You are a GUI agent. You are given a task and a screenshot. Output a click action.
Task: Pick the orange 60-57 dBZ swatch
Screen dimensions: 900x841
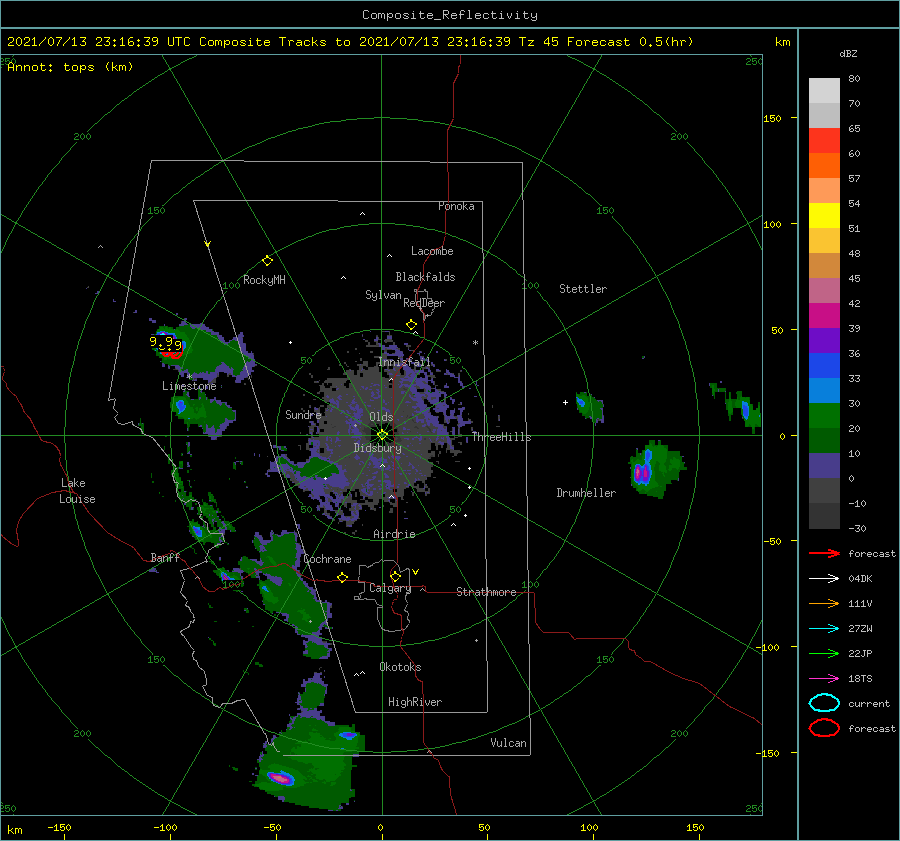point(824,165)
